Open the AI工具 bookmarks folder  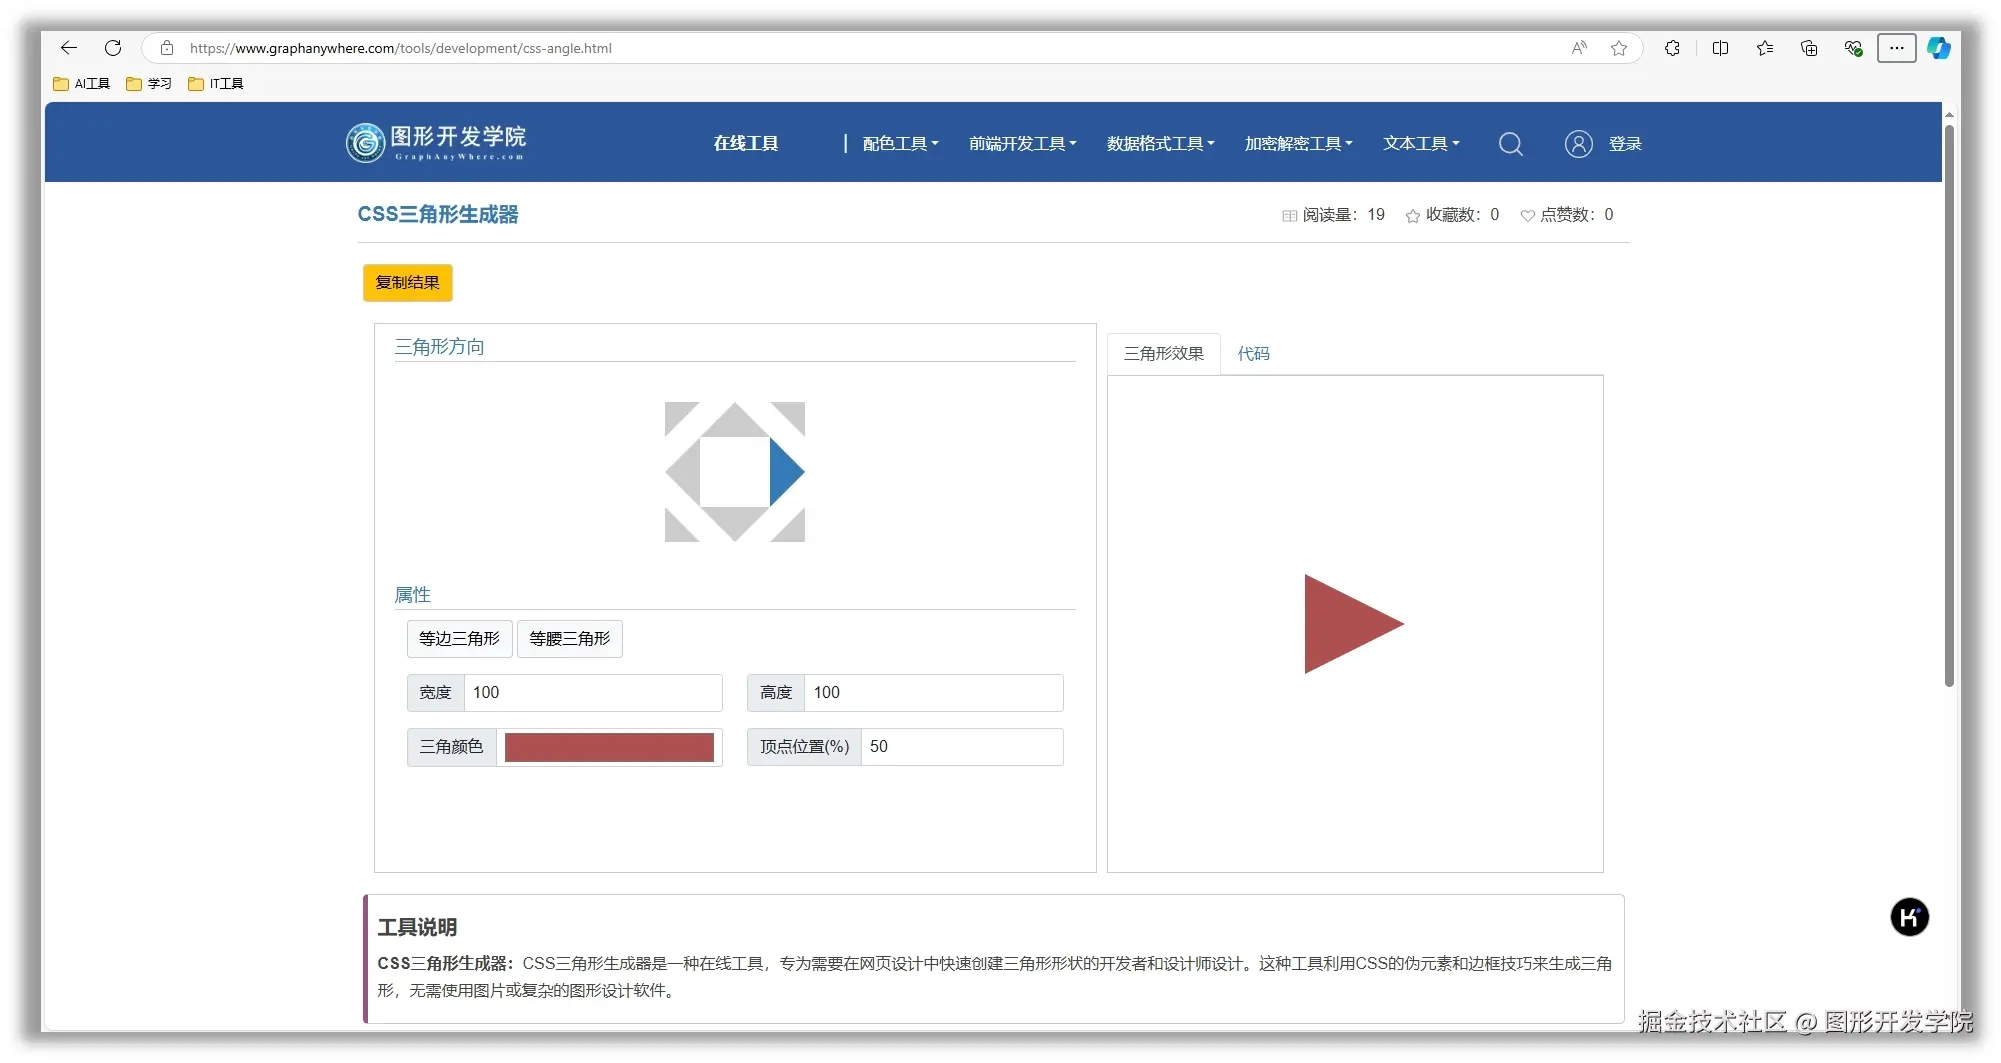(x=82, y=84)
